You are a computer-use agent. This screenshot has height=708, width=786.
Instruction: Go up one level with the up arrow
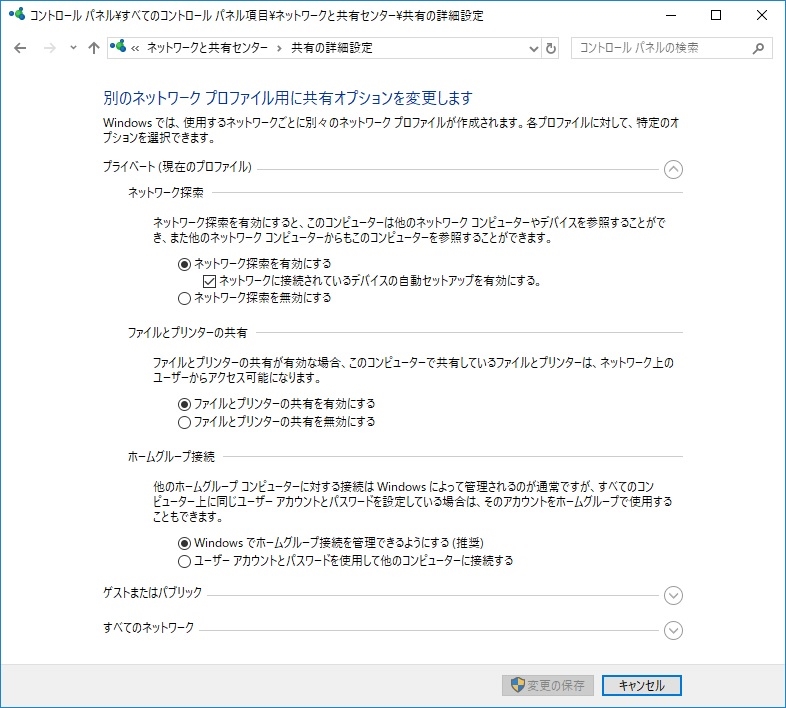click(x=94, y=48)
